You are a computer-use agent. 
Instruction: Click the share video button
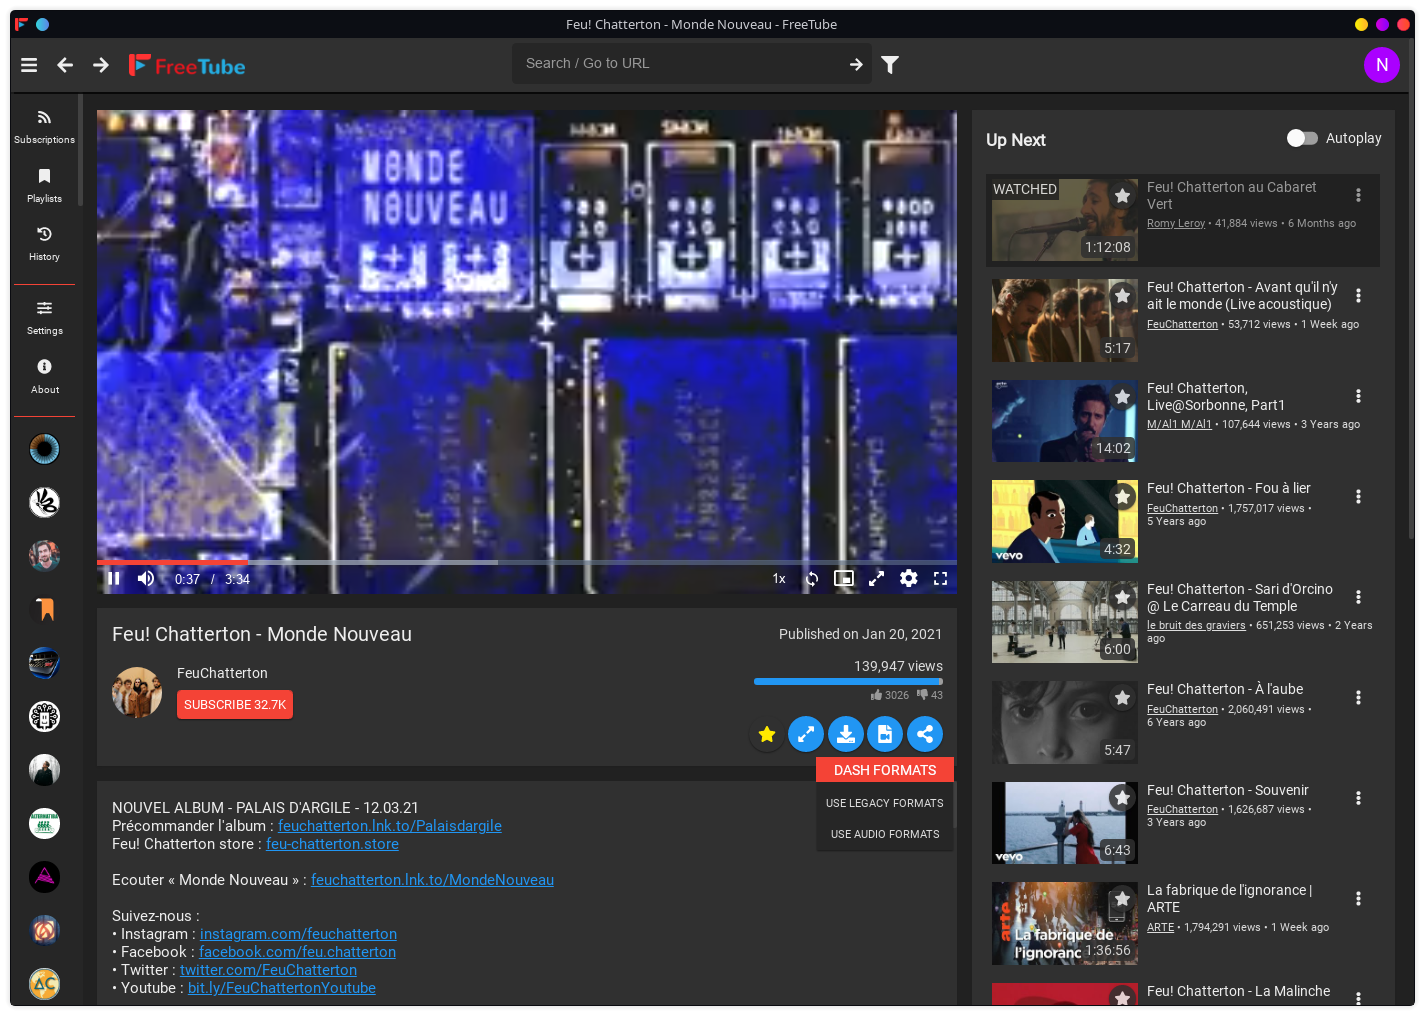pos(925,734)
